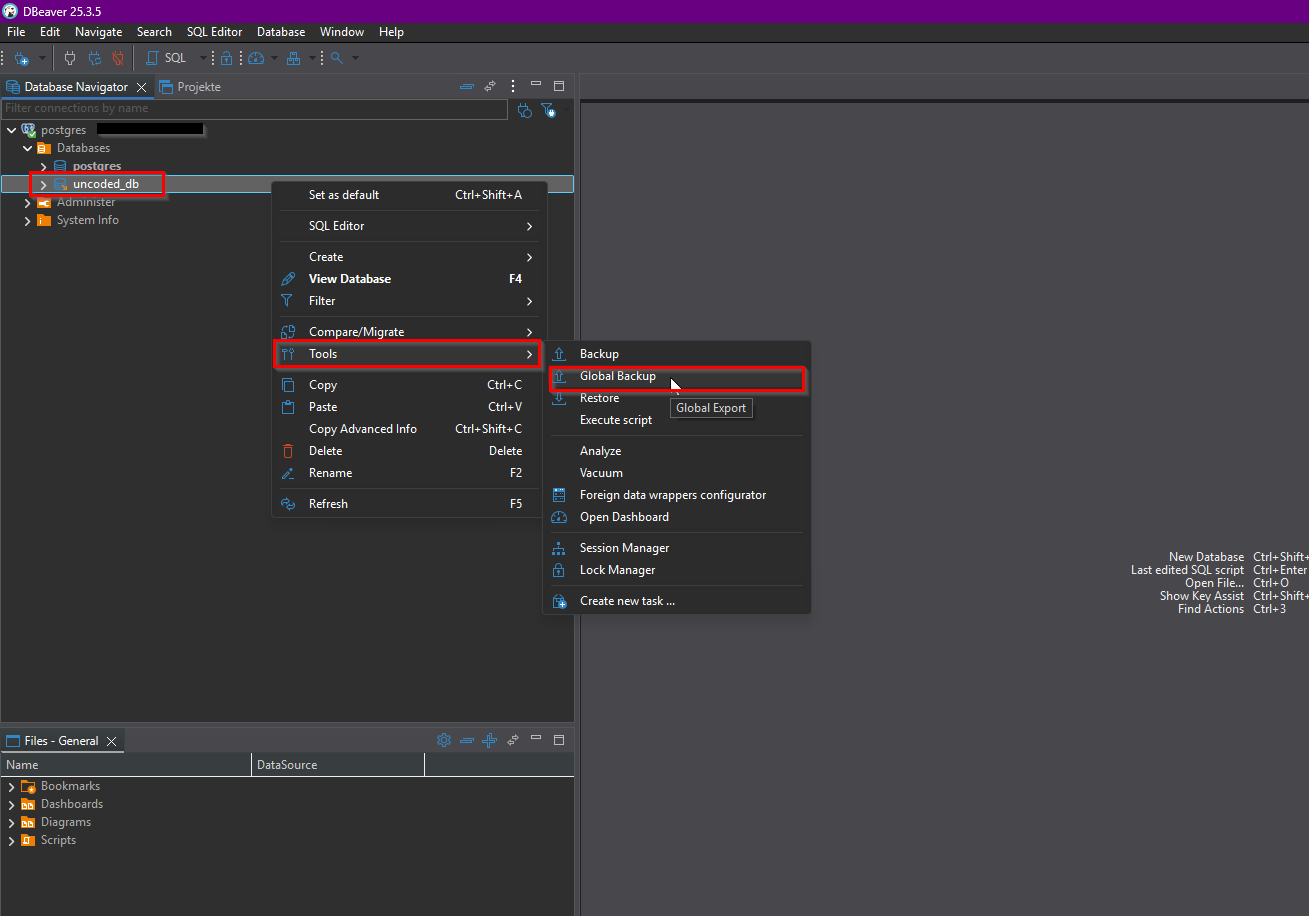Screen dimensions: 1309x916
Task: Toggle Link with Editor in Database Navigator
Action: pos(490,87)
